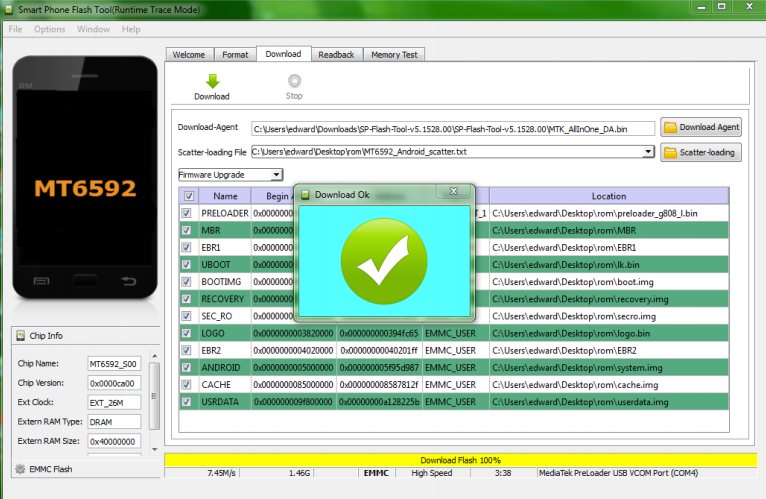Switch to the Readback tab

click(336, 55)
